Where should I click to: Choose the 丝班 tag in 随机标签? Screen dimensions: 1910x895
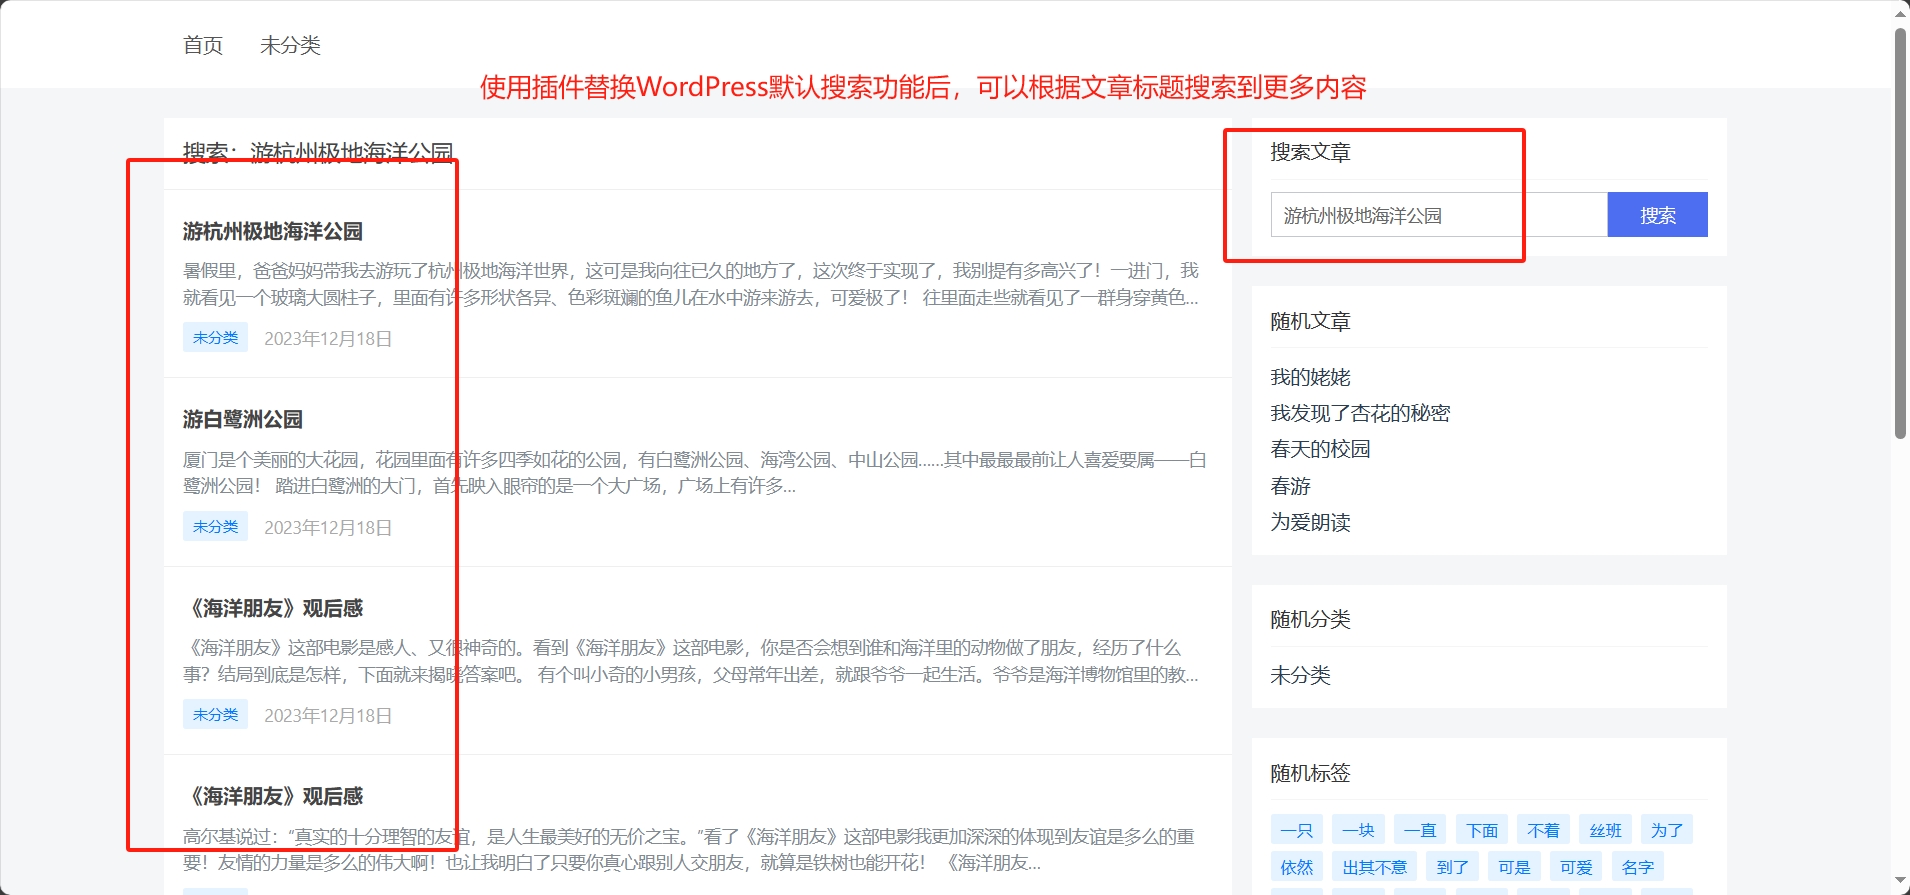click(x=1605, y=830)
